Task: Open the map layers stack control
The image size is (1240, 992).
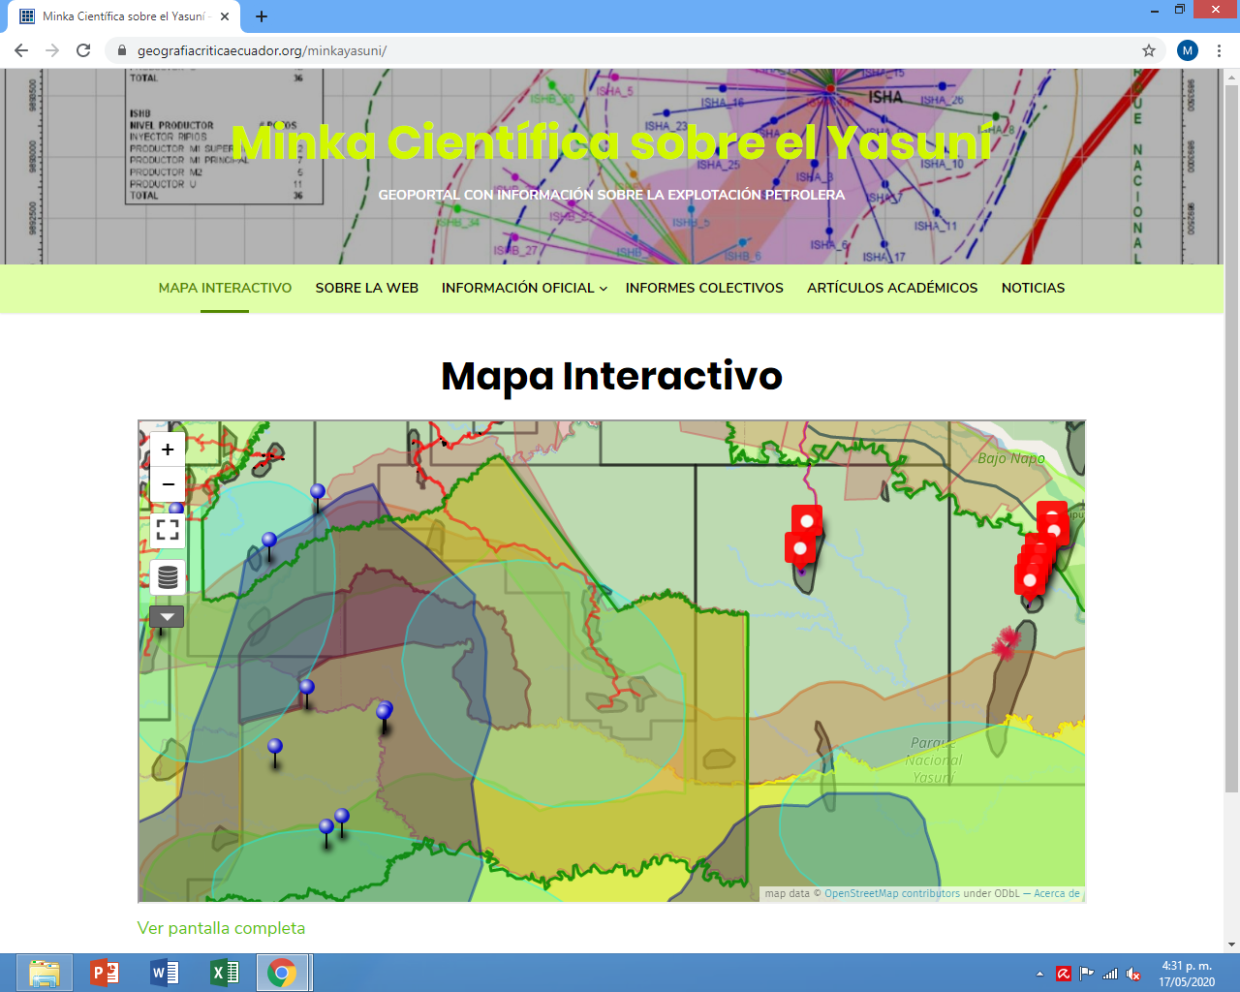Action: (168, 577)
